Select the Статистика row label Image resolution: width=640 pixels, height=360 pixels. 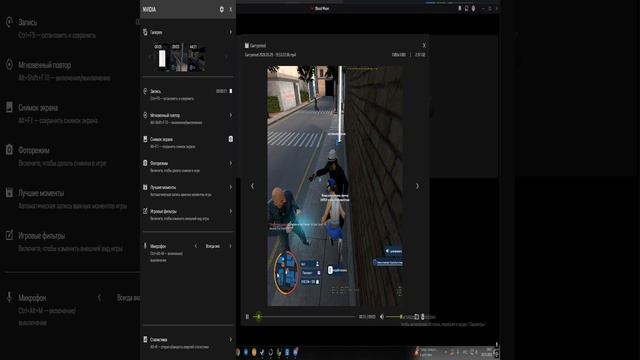pos(158,340)
